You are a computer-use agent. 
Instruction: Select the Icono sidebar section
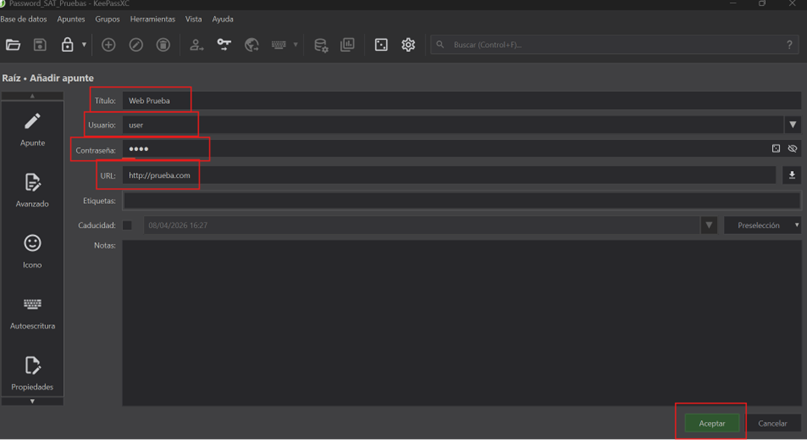coord(32,252)
